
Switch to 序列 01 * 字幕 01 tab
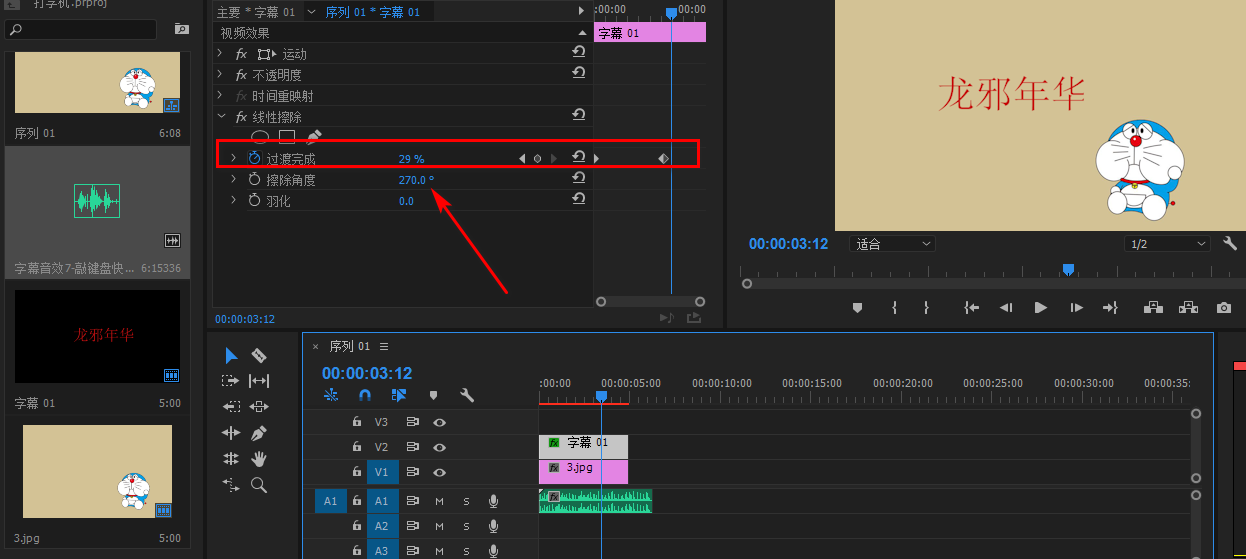click(373, 12)
